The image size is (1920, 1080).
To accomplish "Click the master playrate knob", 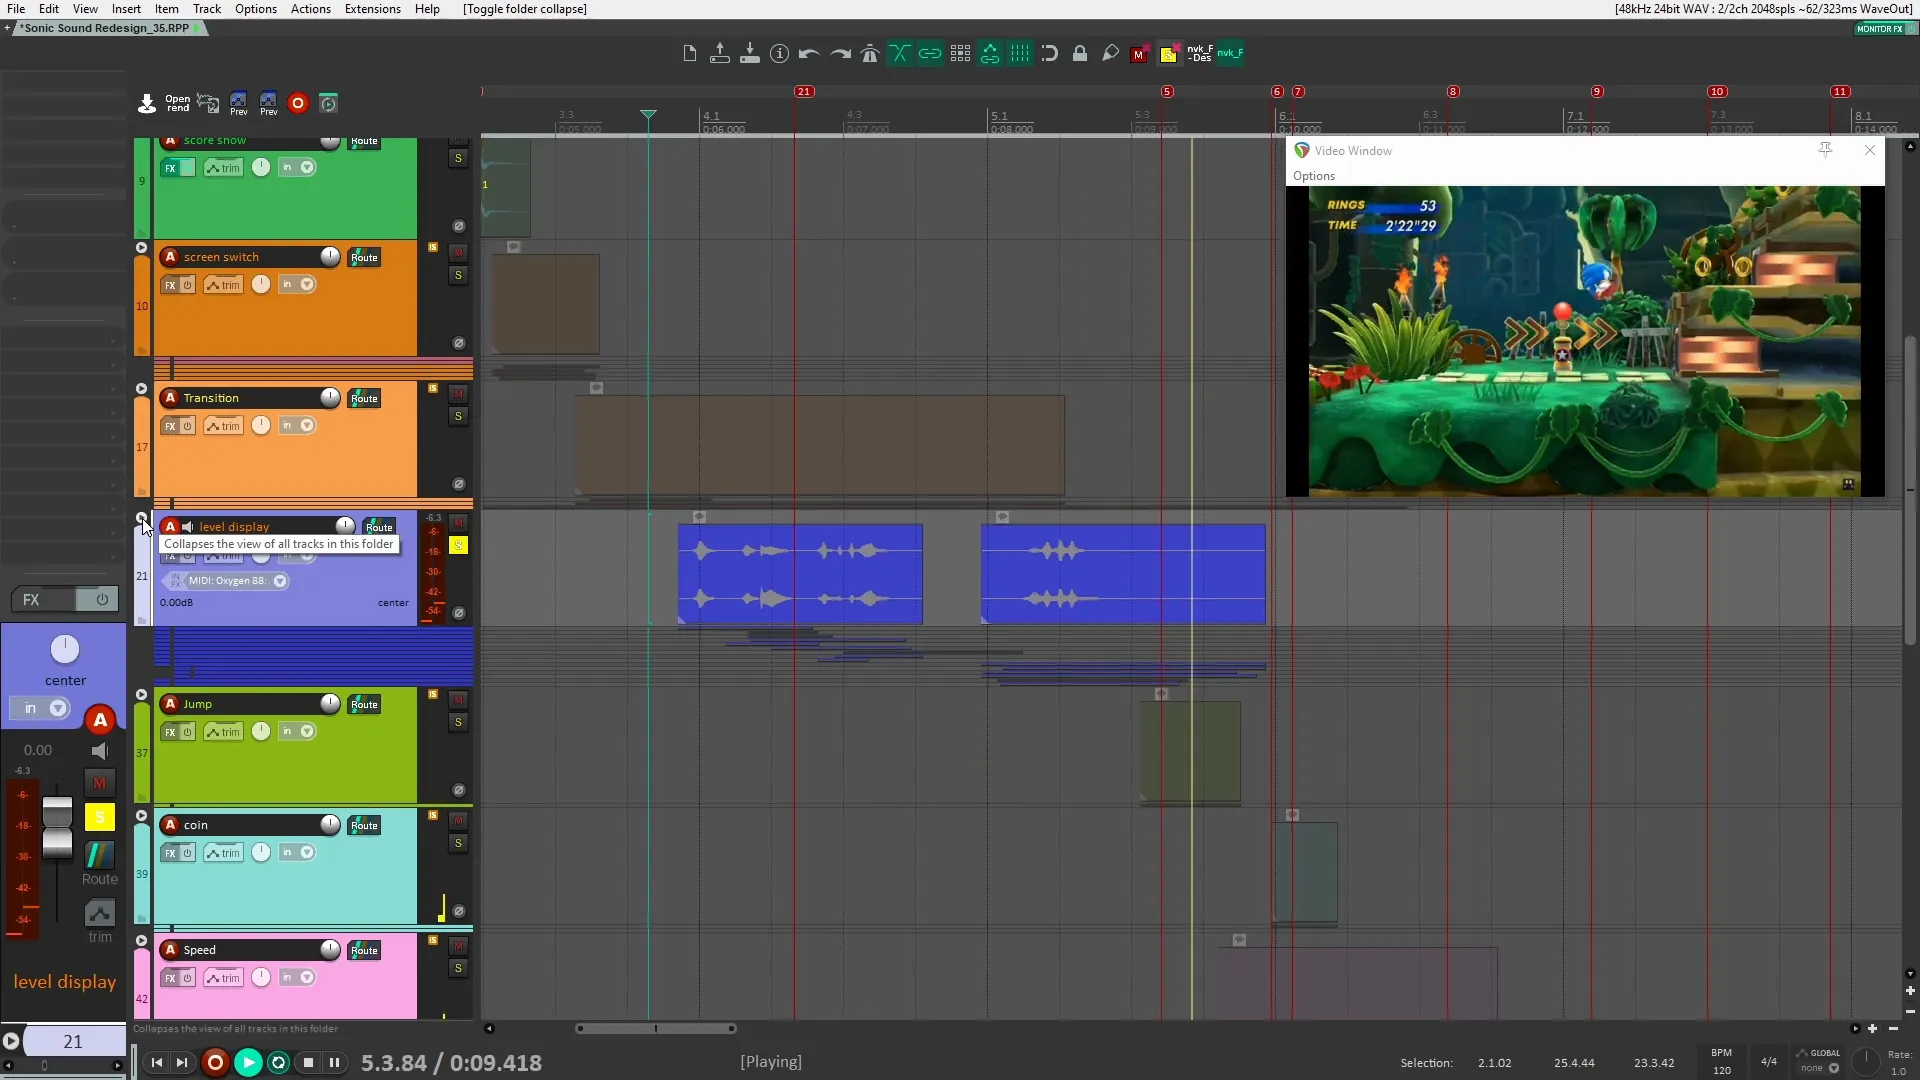I will [1866, 1061].
